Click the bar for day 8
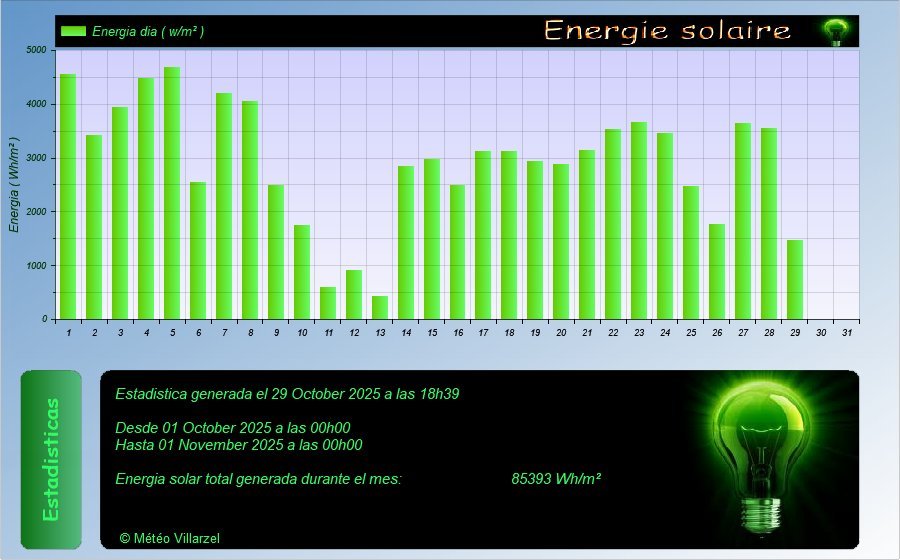 [250, 210]
